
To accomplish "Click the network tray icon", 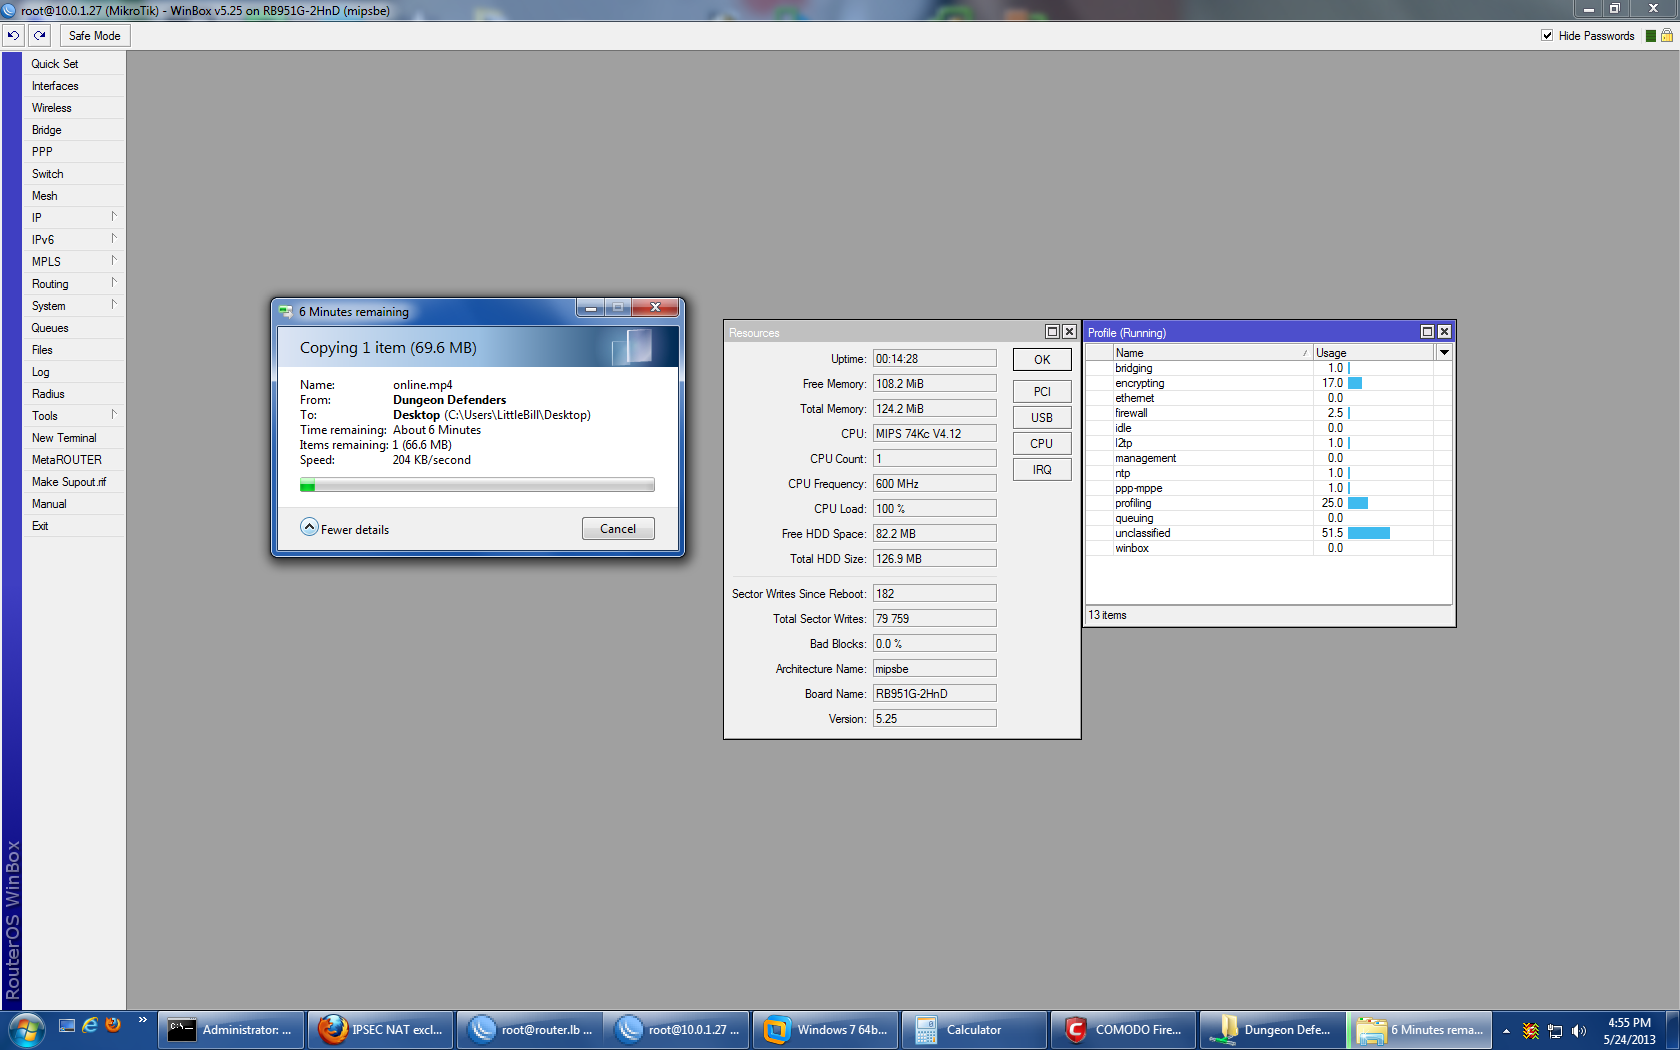I will [x=1555, y=1031].
